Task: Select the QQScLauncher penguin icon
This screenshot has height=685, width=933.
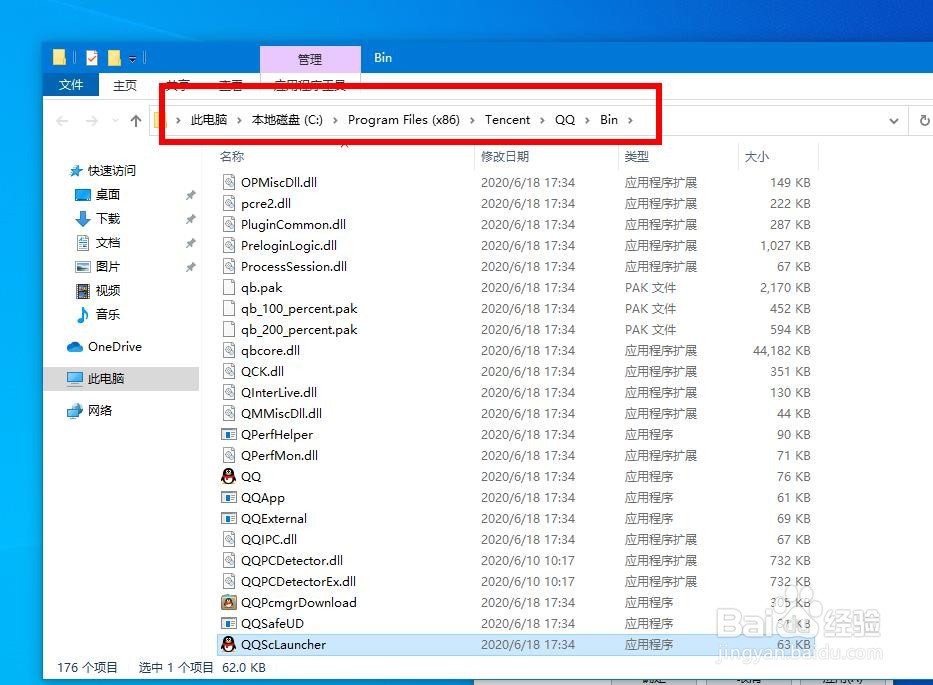Action: tap(228, 644)
